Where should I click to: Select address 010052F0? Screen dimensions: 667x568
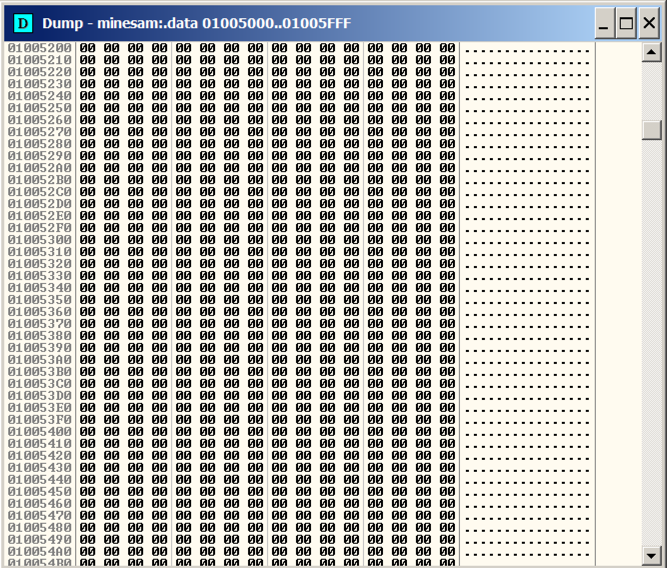40,228
